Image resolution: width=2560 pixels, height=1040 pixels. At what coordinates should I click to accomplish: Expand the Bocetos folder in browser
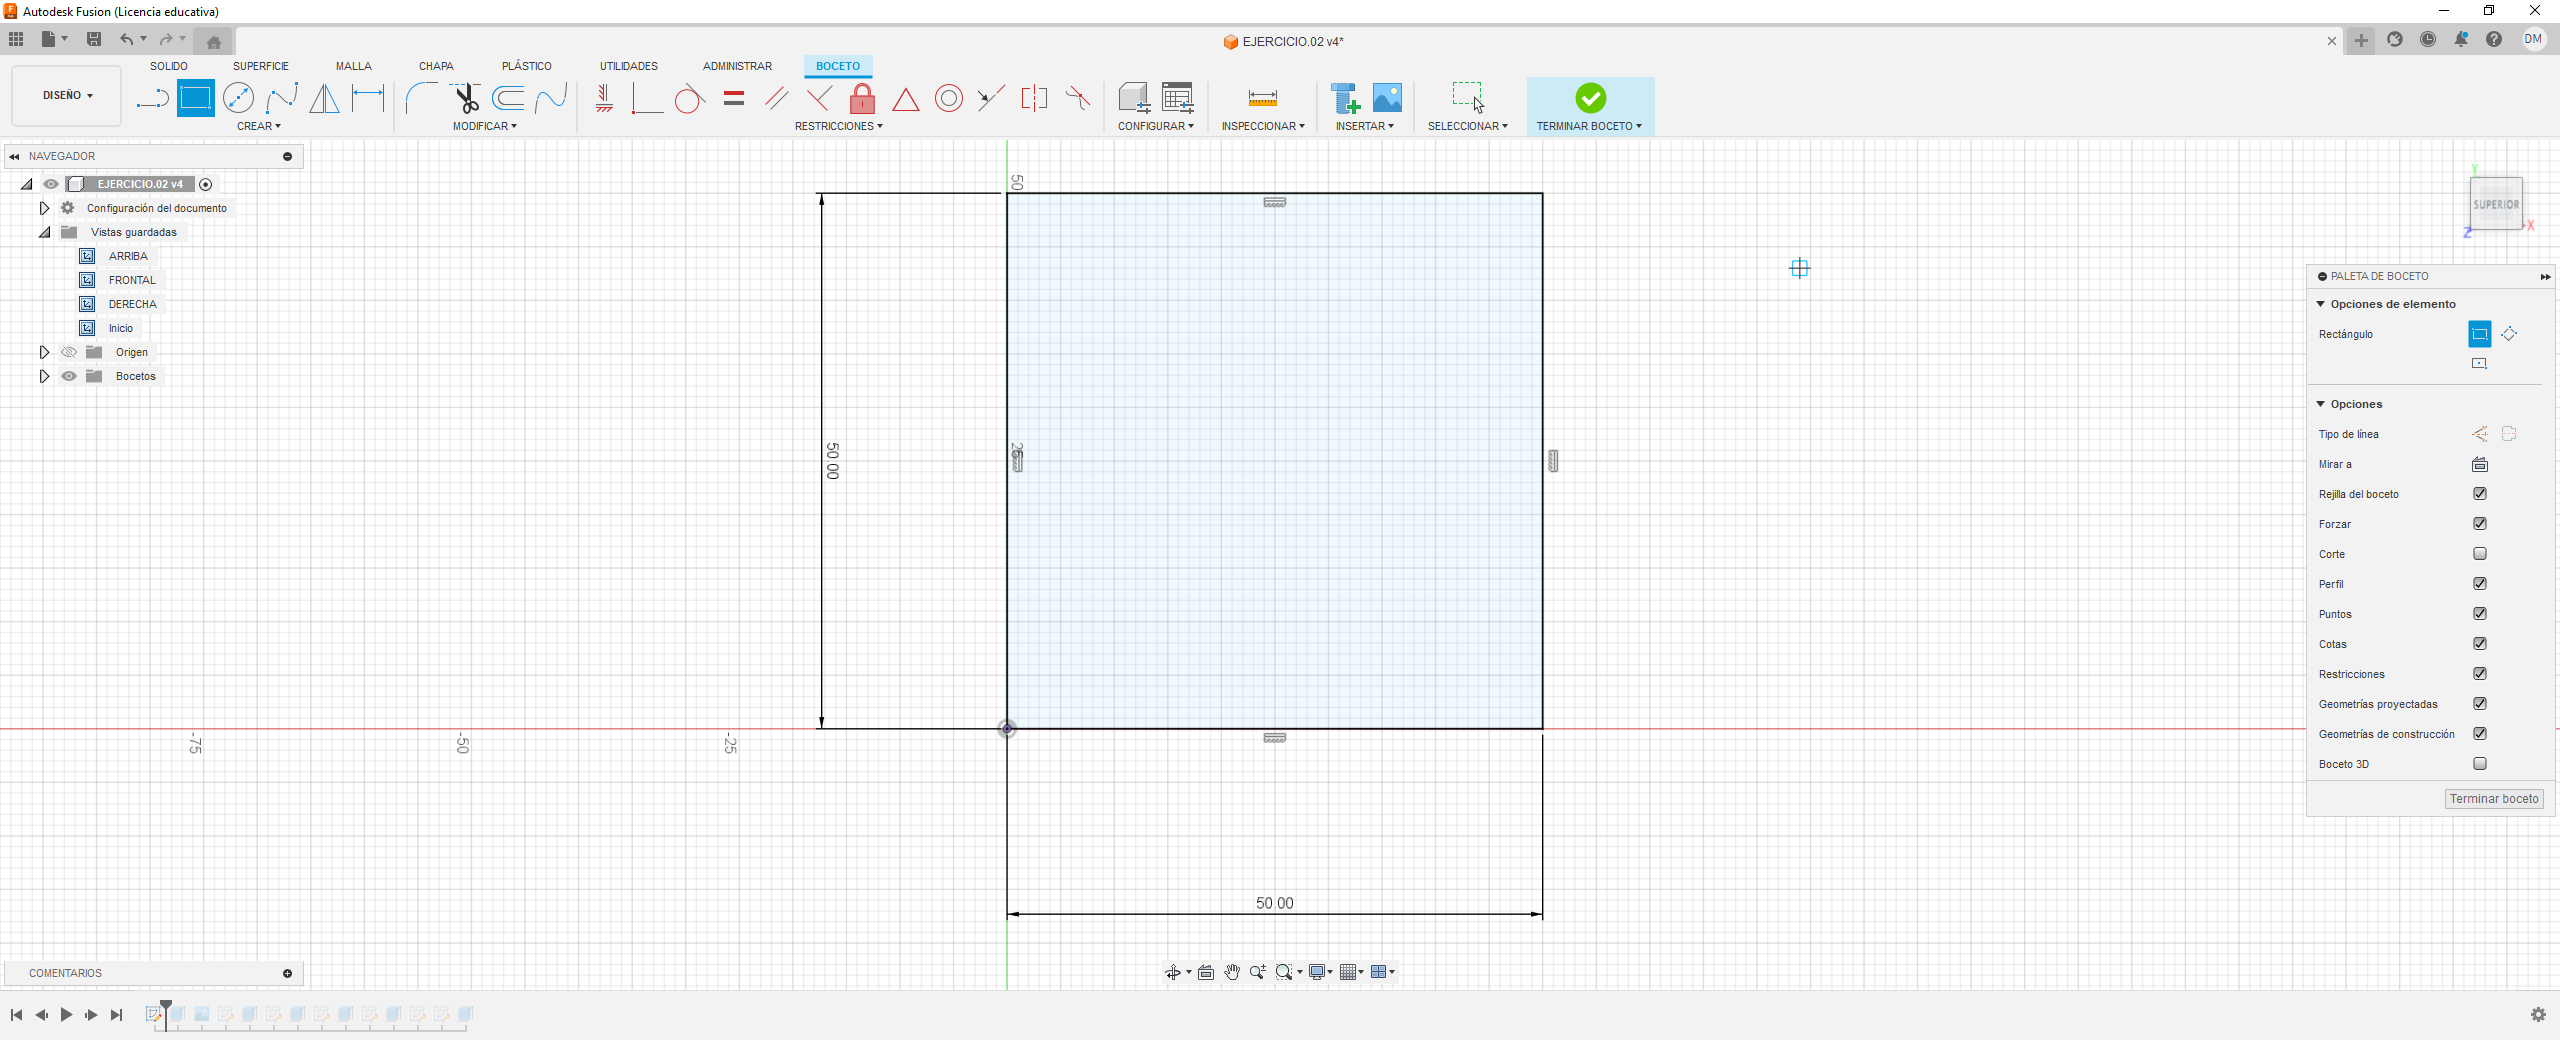click(44, 376)
